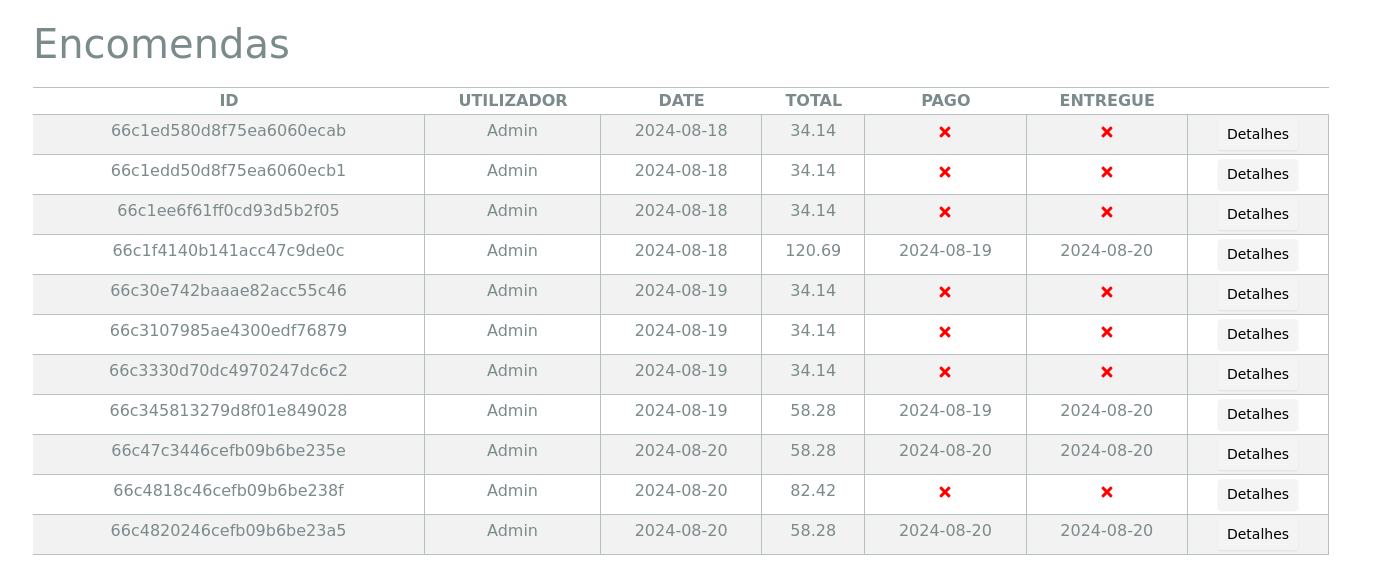Click the ID column header
Viewport: 1399px width, 588px height.
click(x=229, y=101)
